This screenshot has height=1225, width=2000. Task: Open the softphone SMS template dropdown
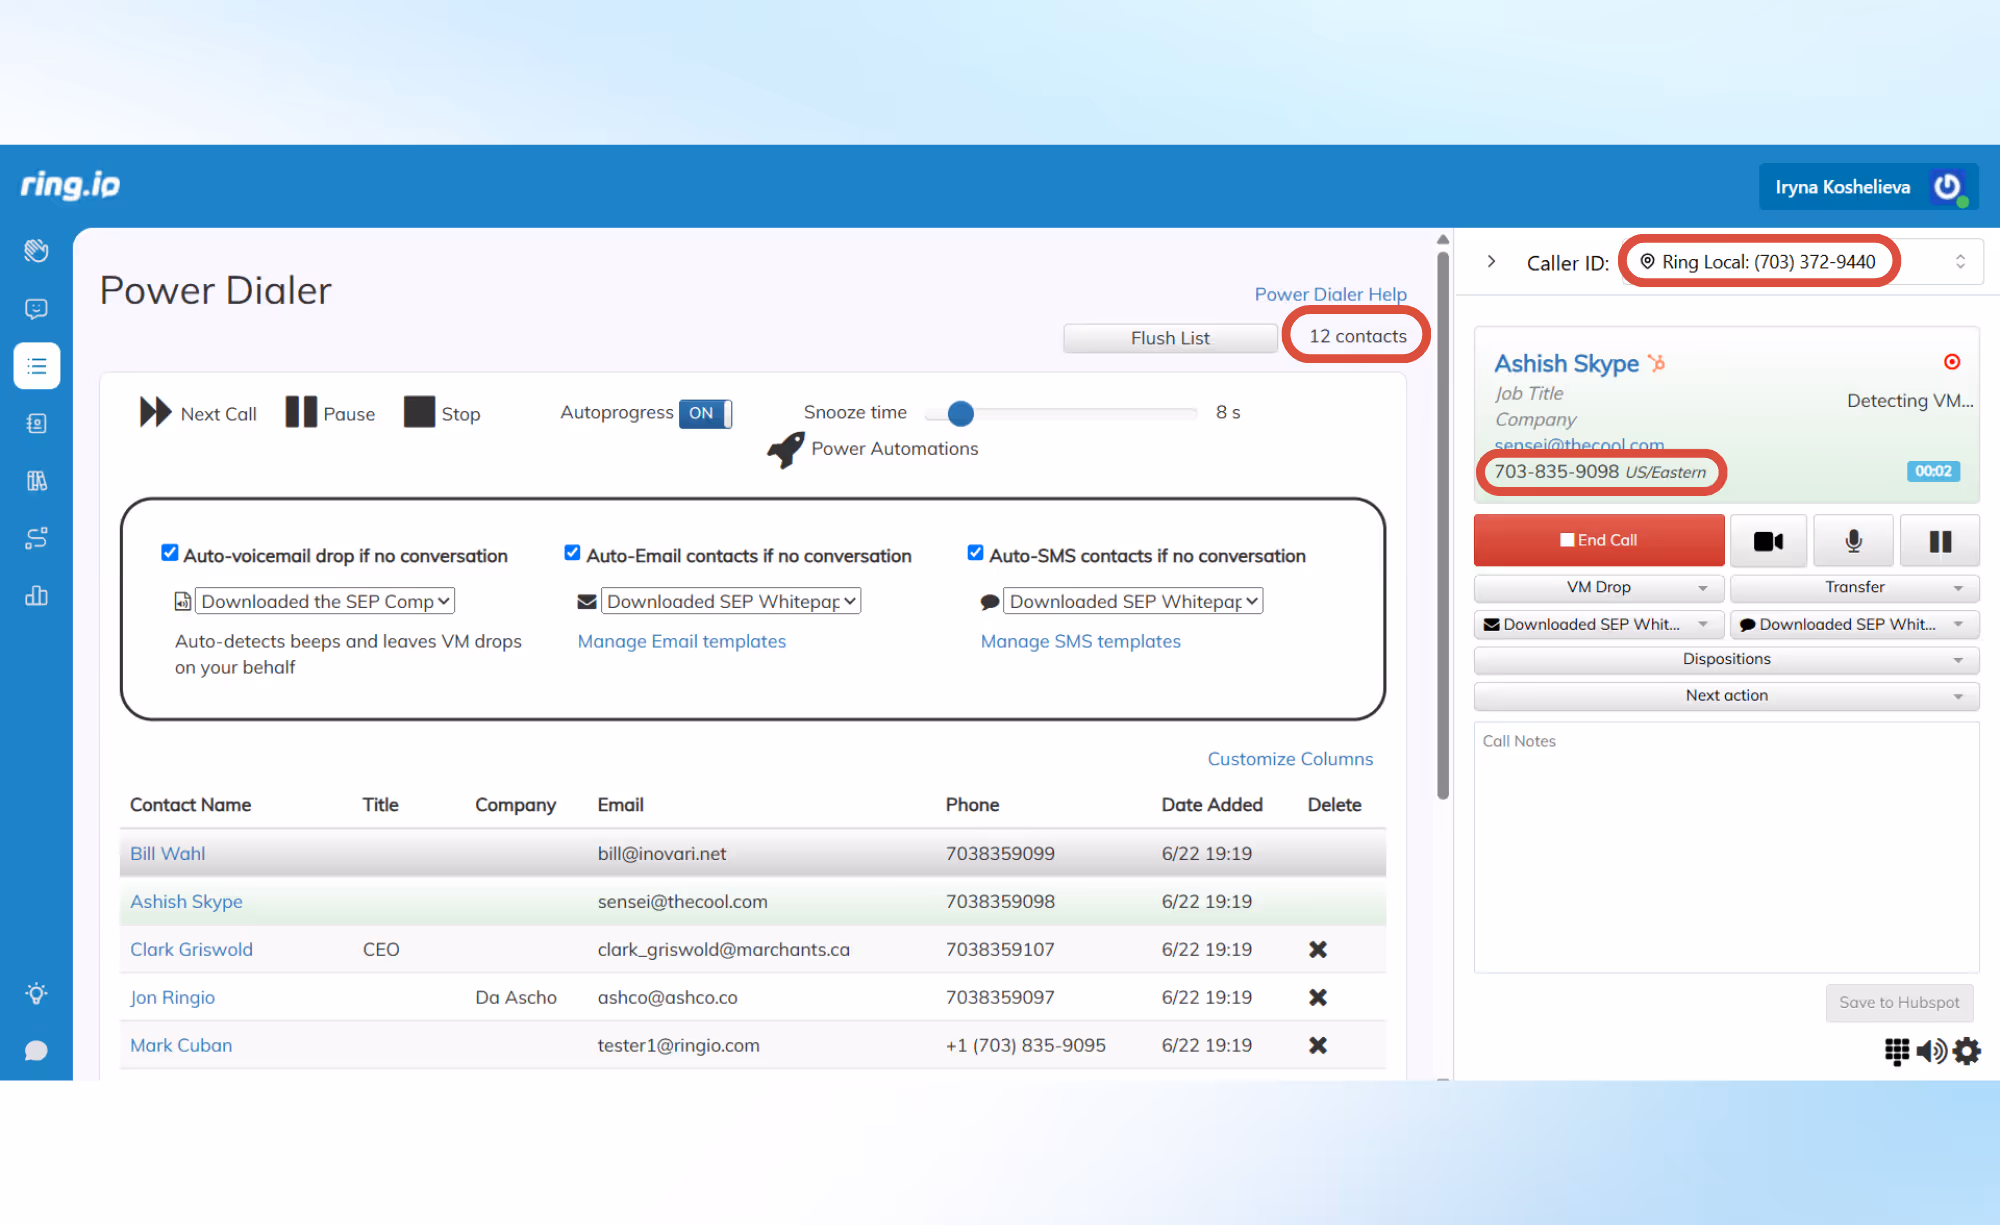(1855, 624)
